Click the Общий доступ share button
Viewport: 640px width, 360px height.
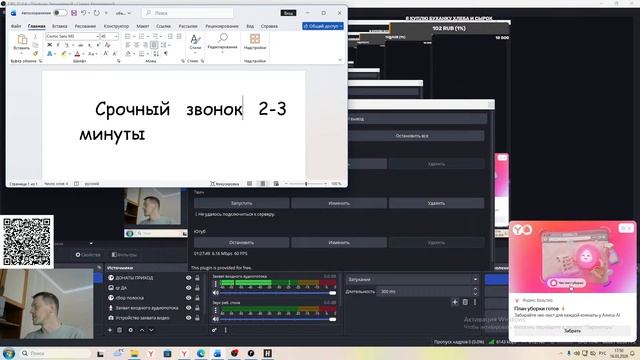(x=323, y=26)
